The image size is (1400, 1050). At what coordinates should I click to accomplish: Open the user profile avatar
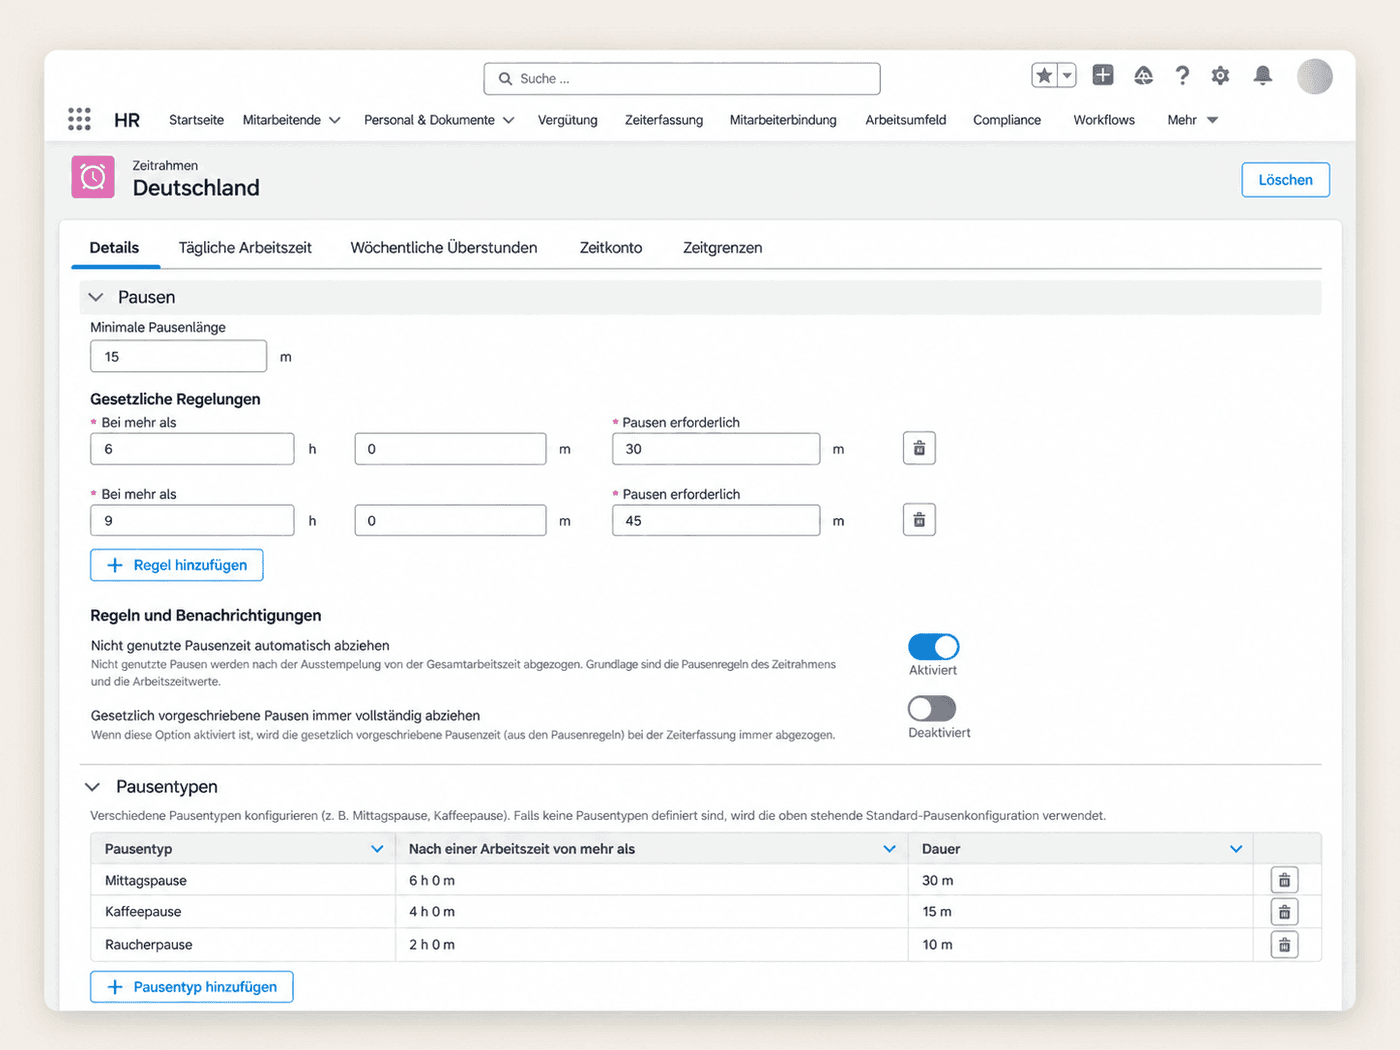click(1315, 76)
